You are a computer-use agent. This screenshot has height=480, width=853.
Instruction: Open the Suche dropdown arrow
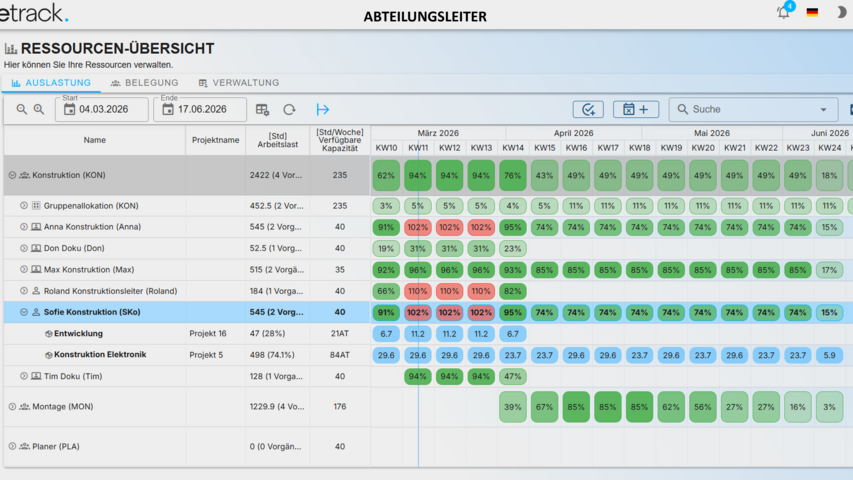coord(824,109)
